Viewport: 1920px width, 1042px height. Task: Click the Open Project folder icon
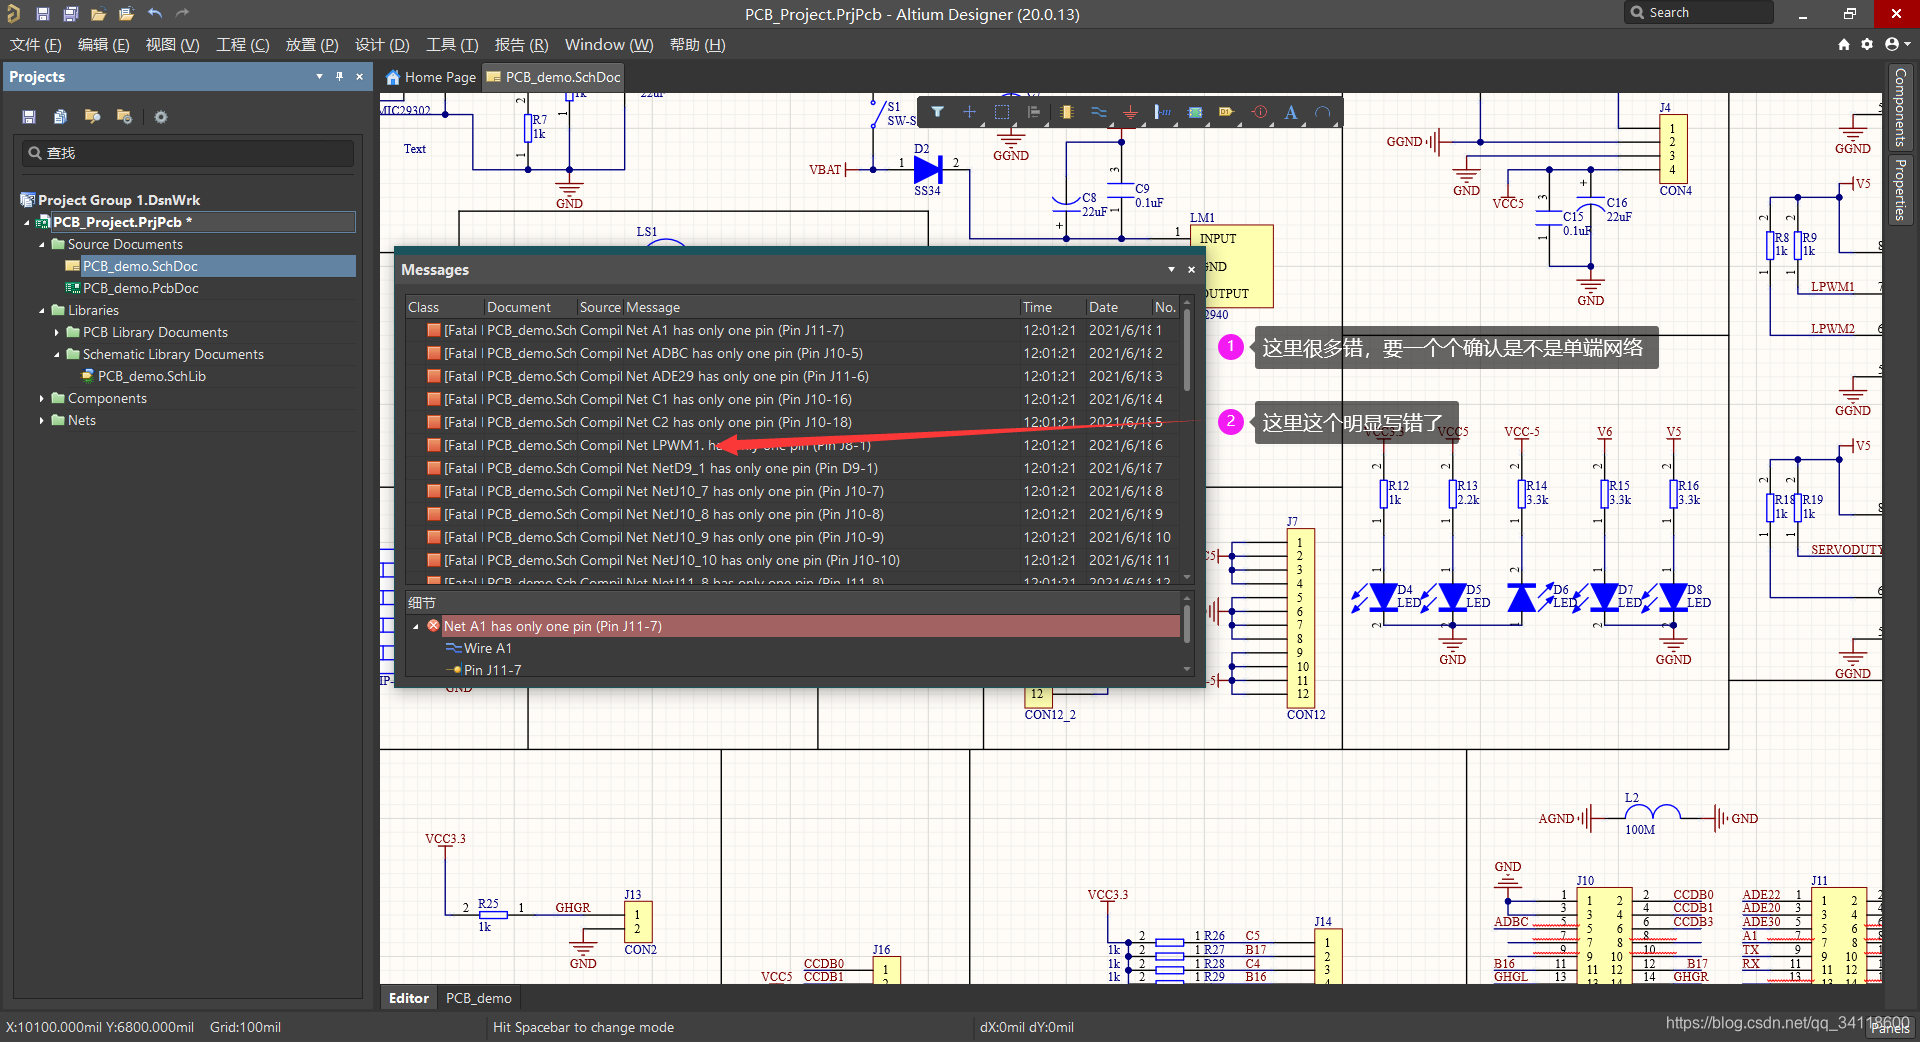126,14
